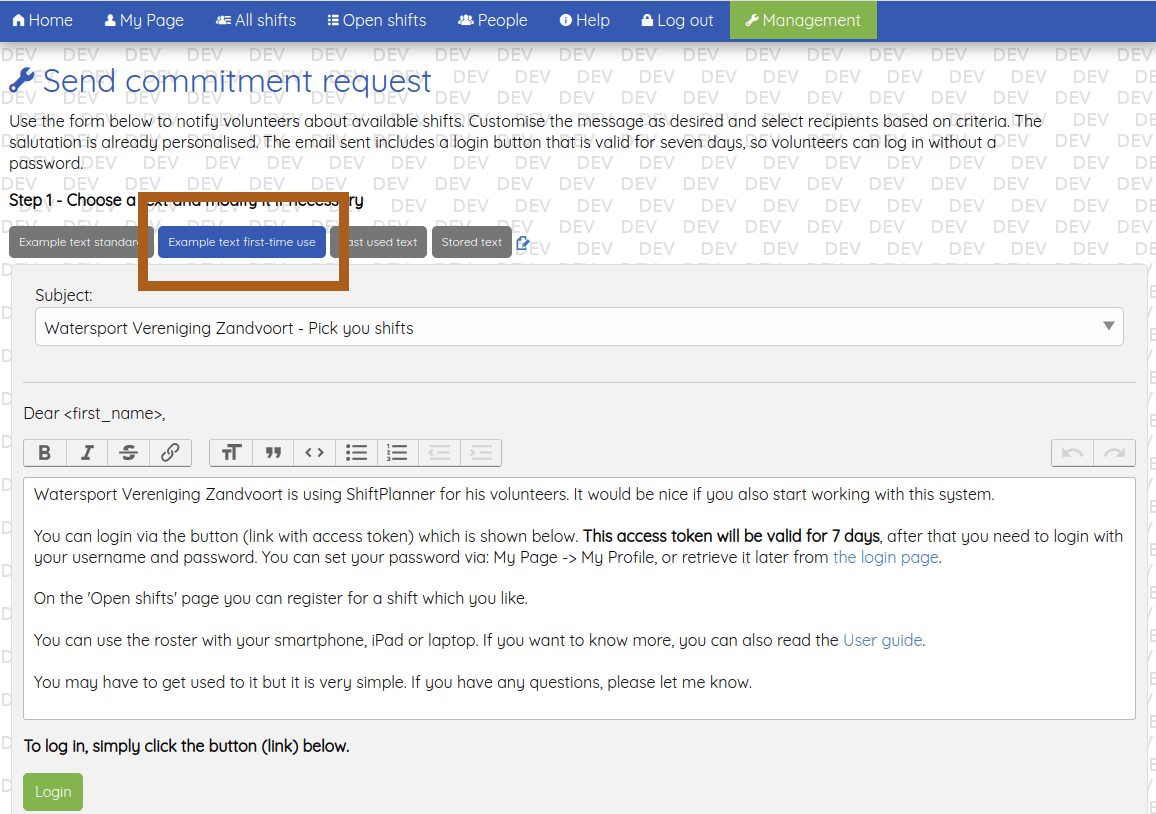Click the edit pencil icon beside Stored text
1156x814 pixels.
tap(522, 241)
